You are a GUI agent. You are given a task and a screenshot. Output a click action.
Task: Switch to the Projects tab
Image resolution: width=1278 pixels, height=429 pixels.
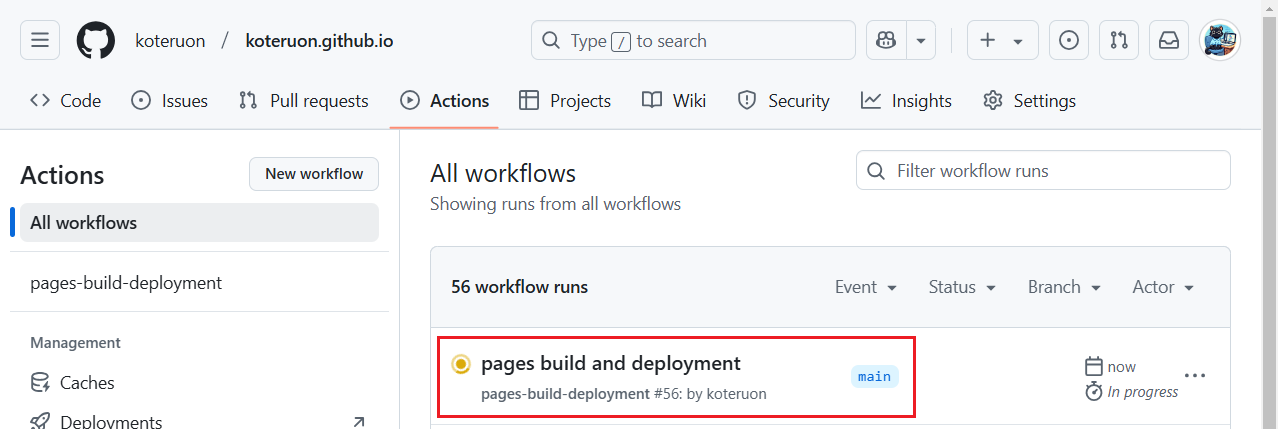pos(565,100)
